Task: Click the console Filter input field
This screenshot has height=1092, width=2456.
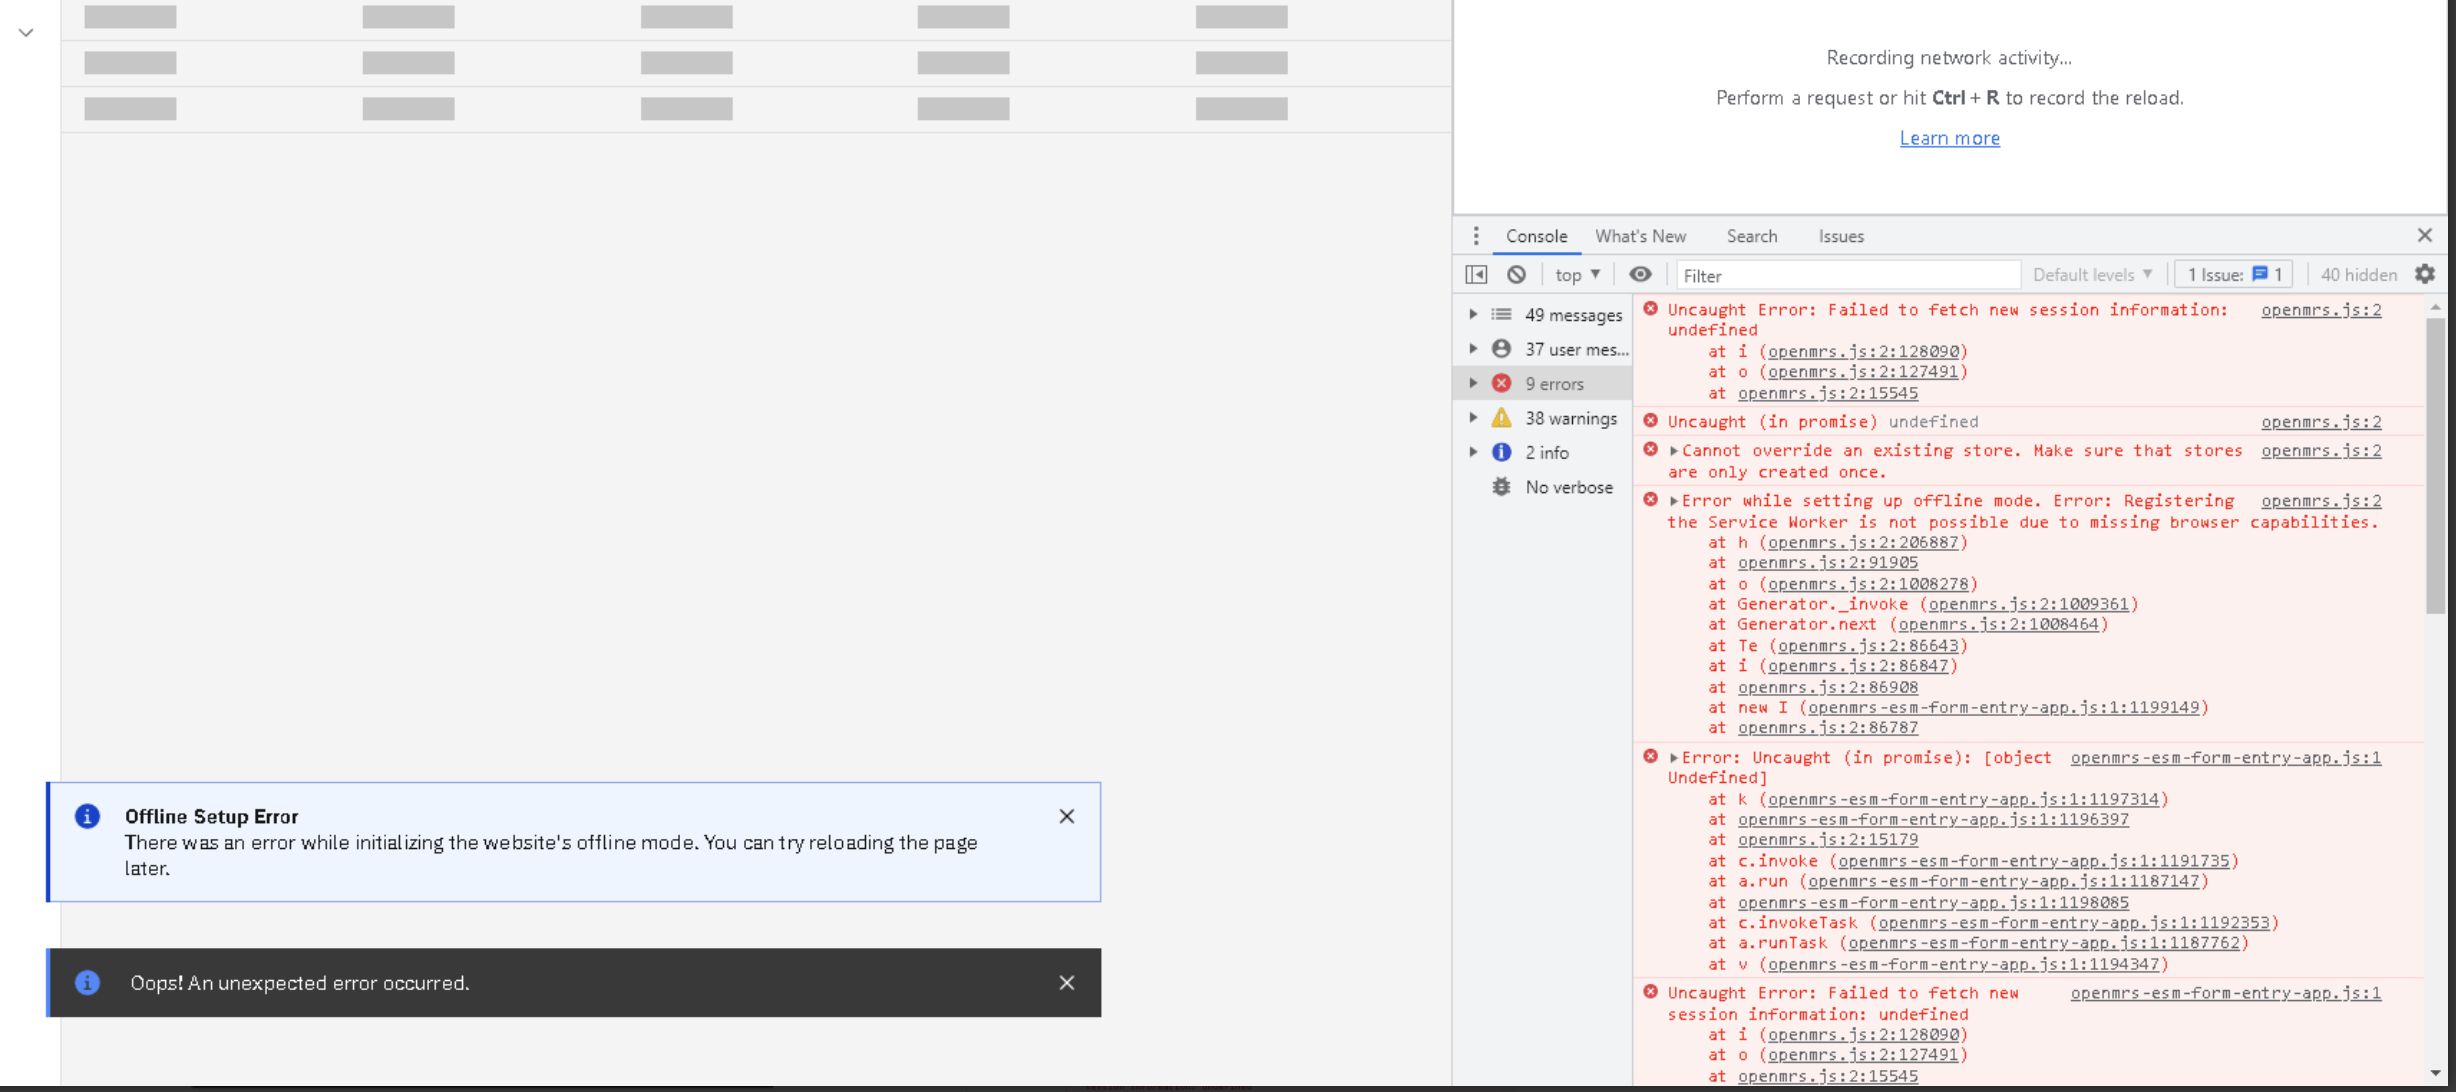Action: coord(1846,275)
